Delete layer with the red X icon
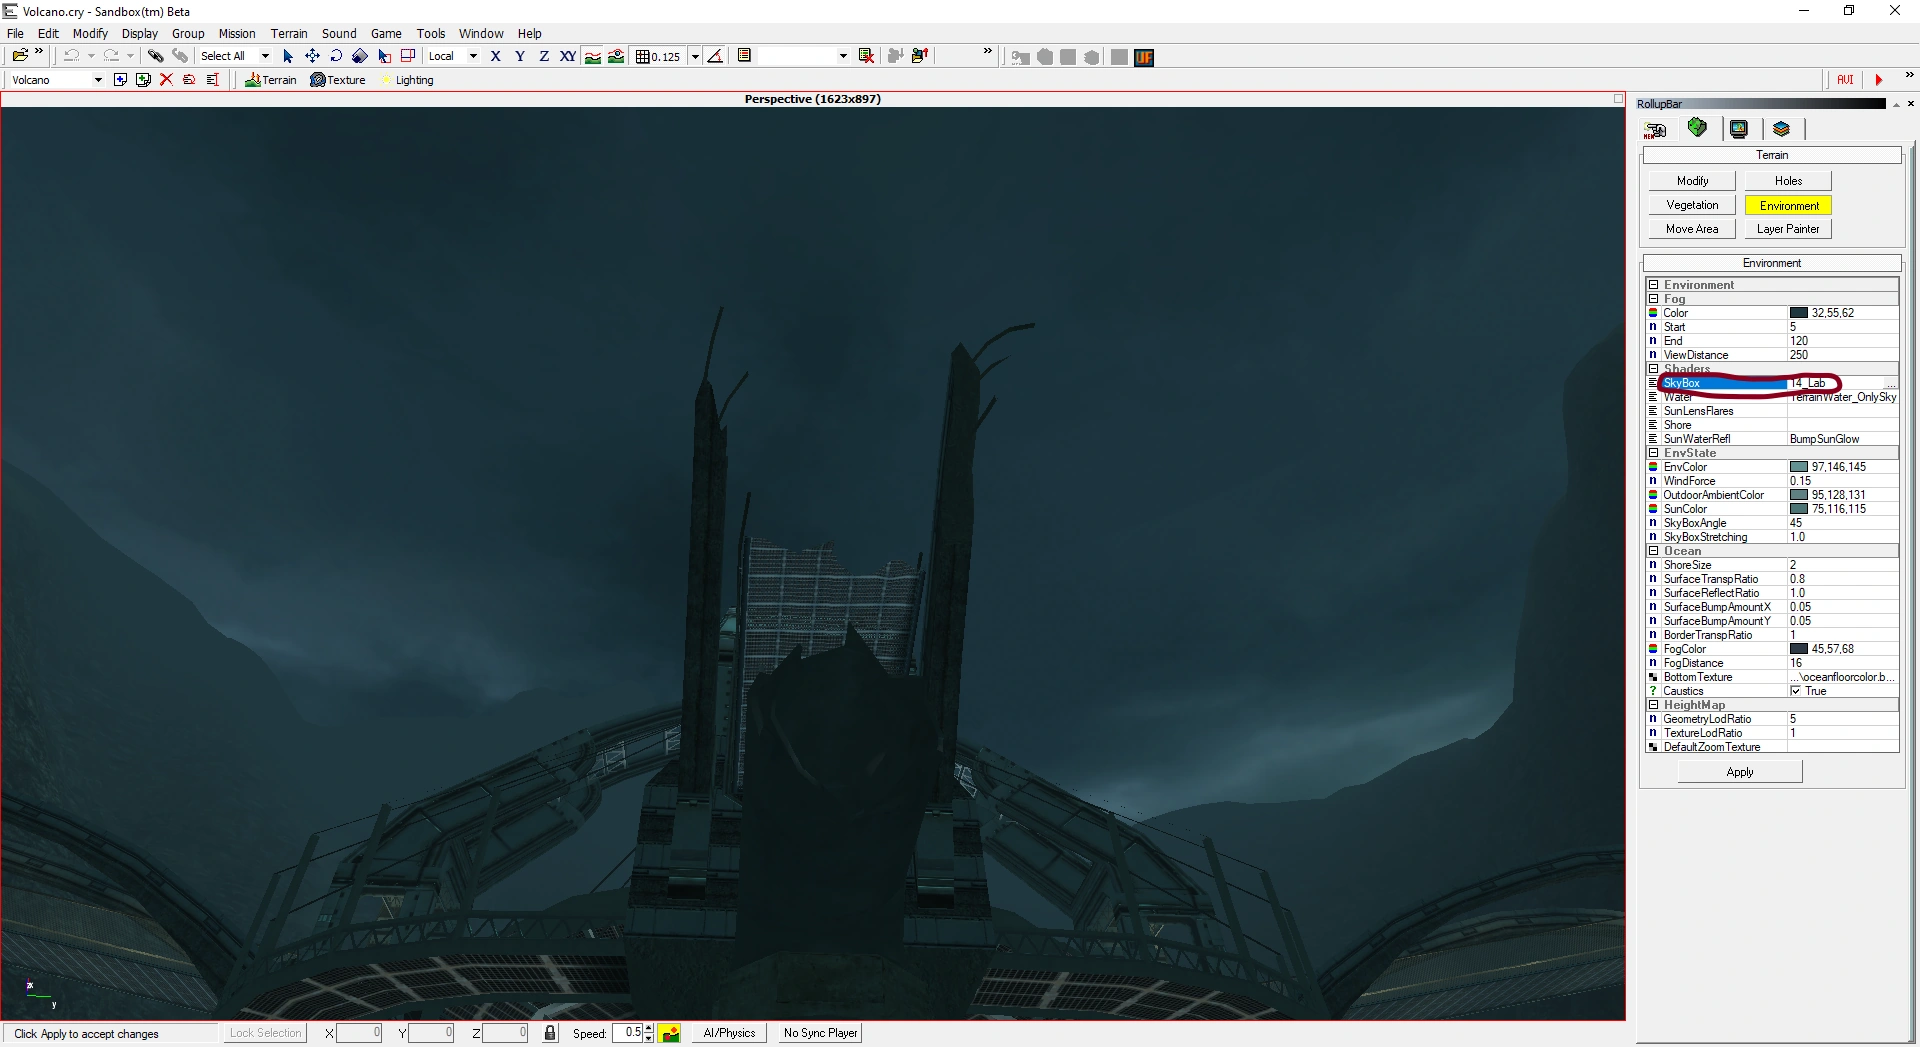 click(x=166, y=80)
